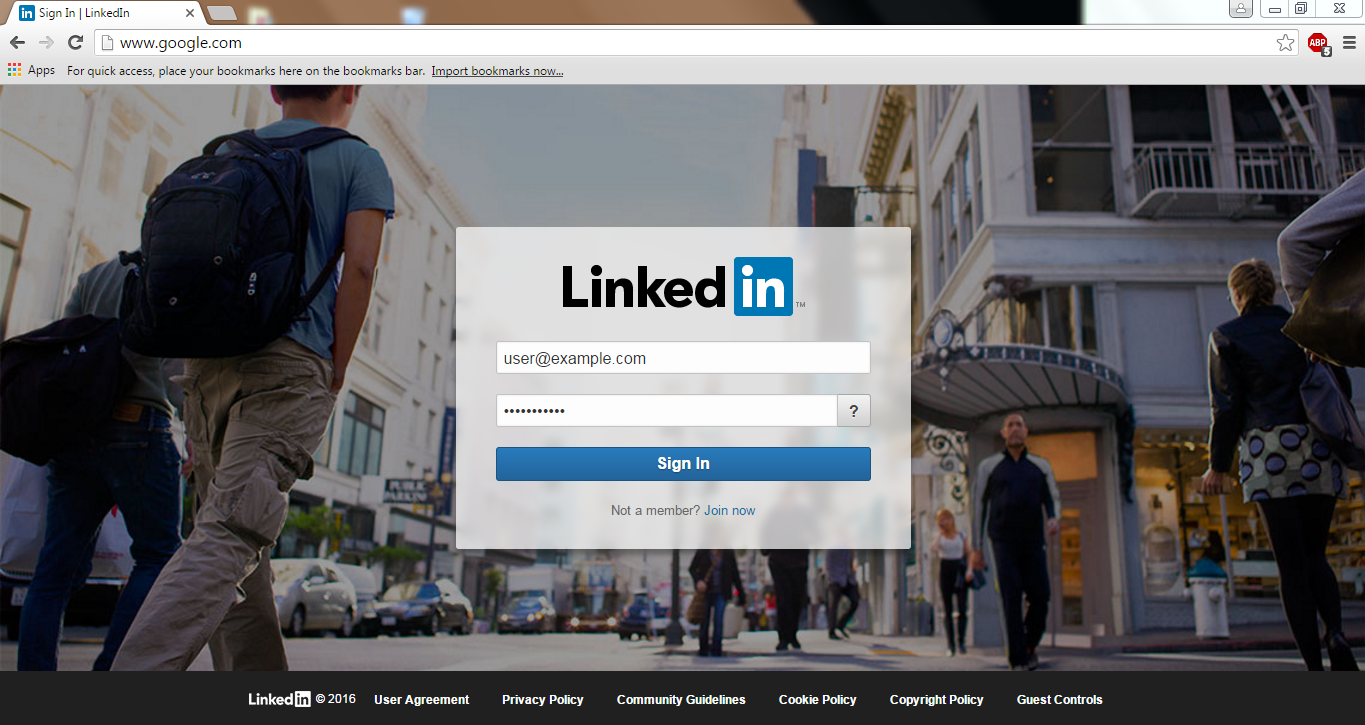The width and height of the screenshot is (1365, 725).
Task: Open a new tab
Action: tap(221, 13)
